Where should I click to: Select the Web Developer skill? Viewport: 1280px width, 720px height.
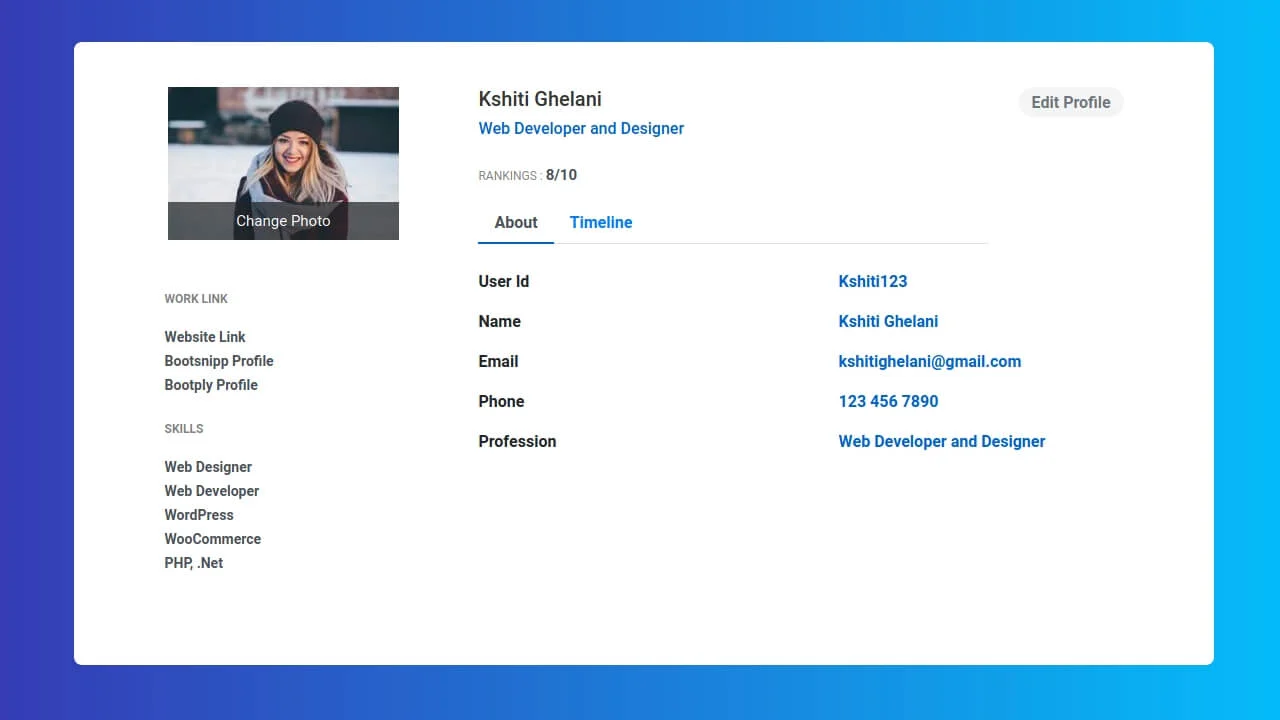point(211,491)
